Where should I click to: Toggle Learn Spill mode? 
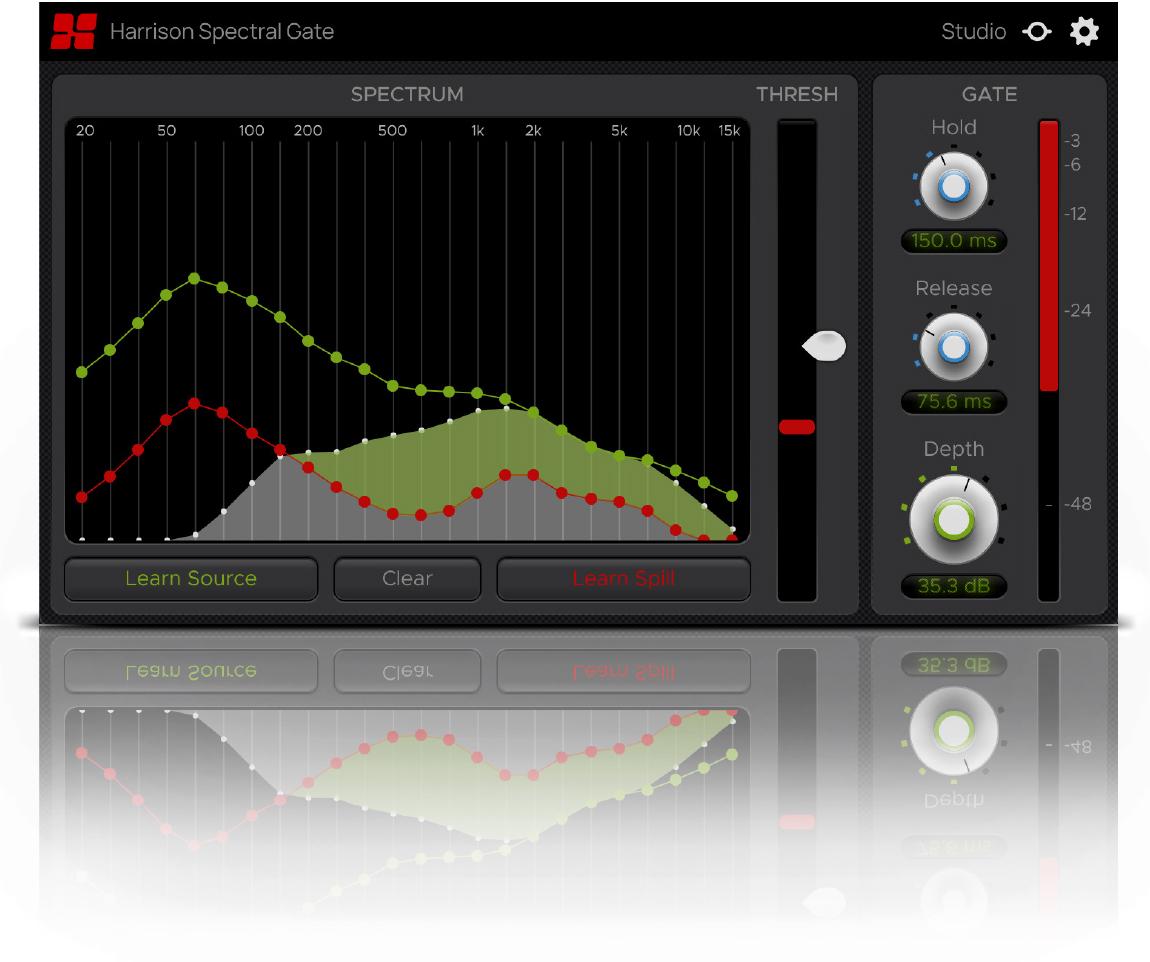pos(623,579)
